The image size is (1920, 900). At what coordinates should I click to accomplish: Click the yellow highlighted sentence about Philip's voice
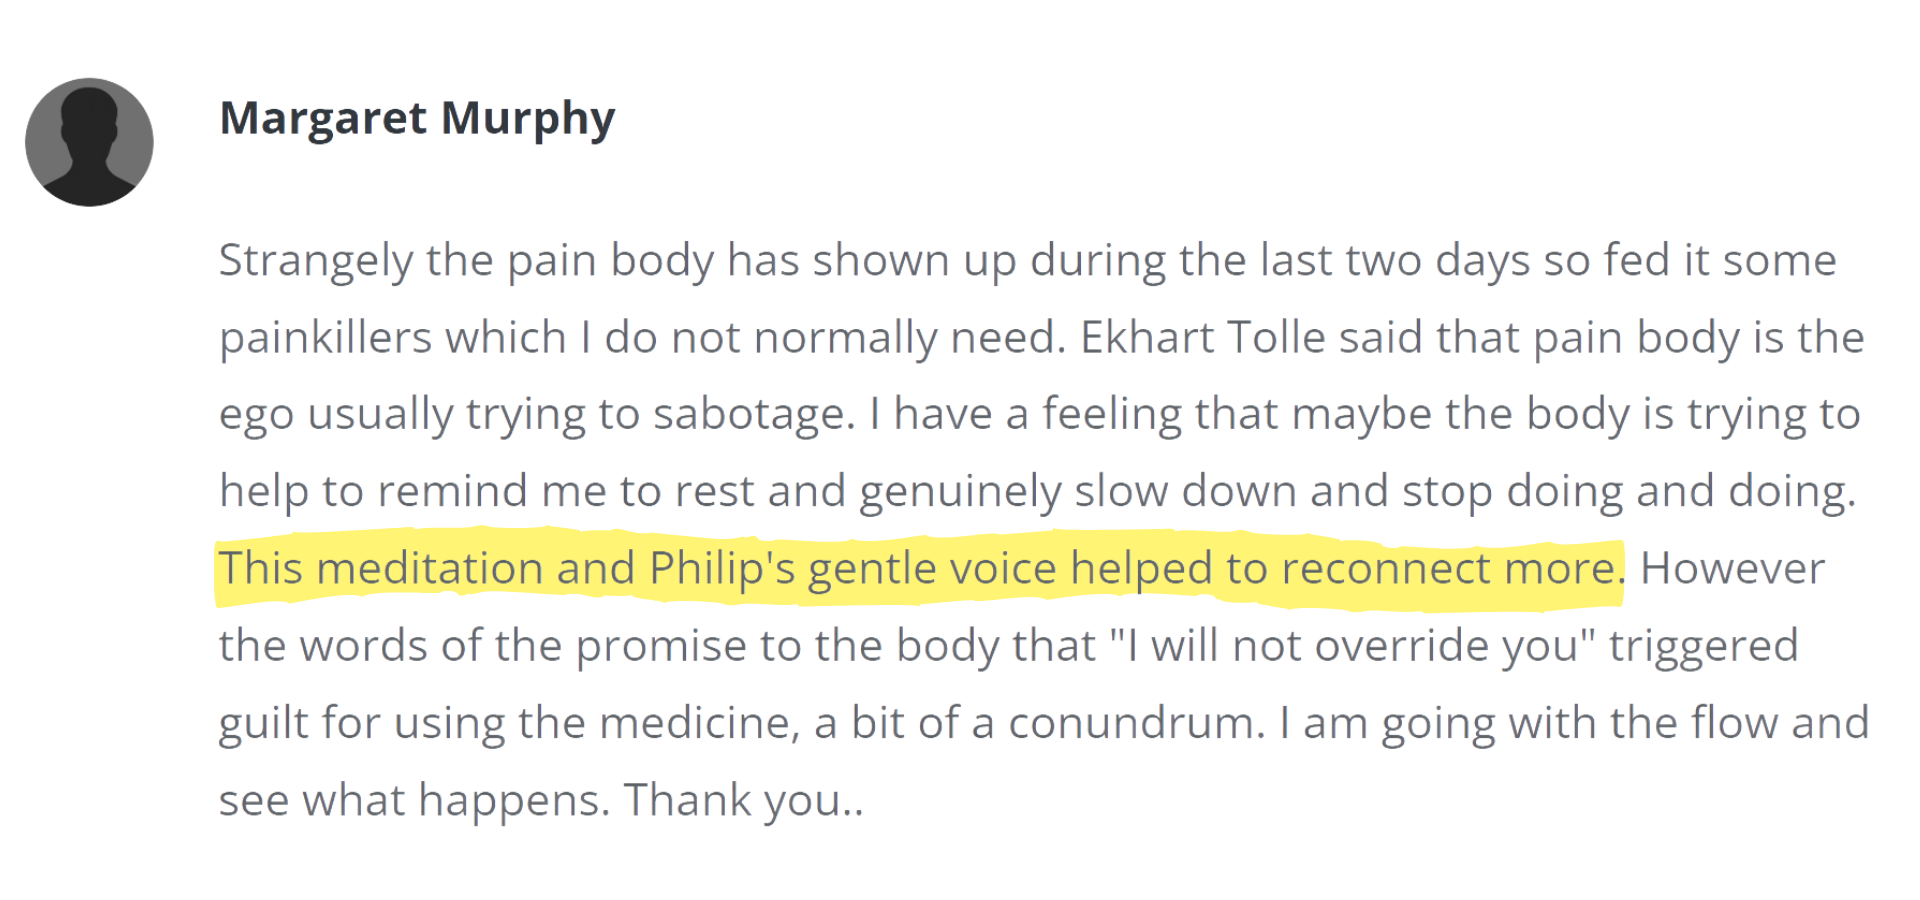[920, 568]
